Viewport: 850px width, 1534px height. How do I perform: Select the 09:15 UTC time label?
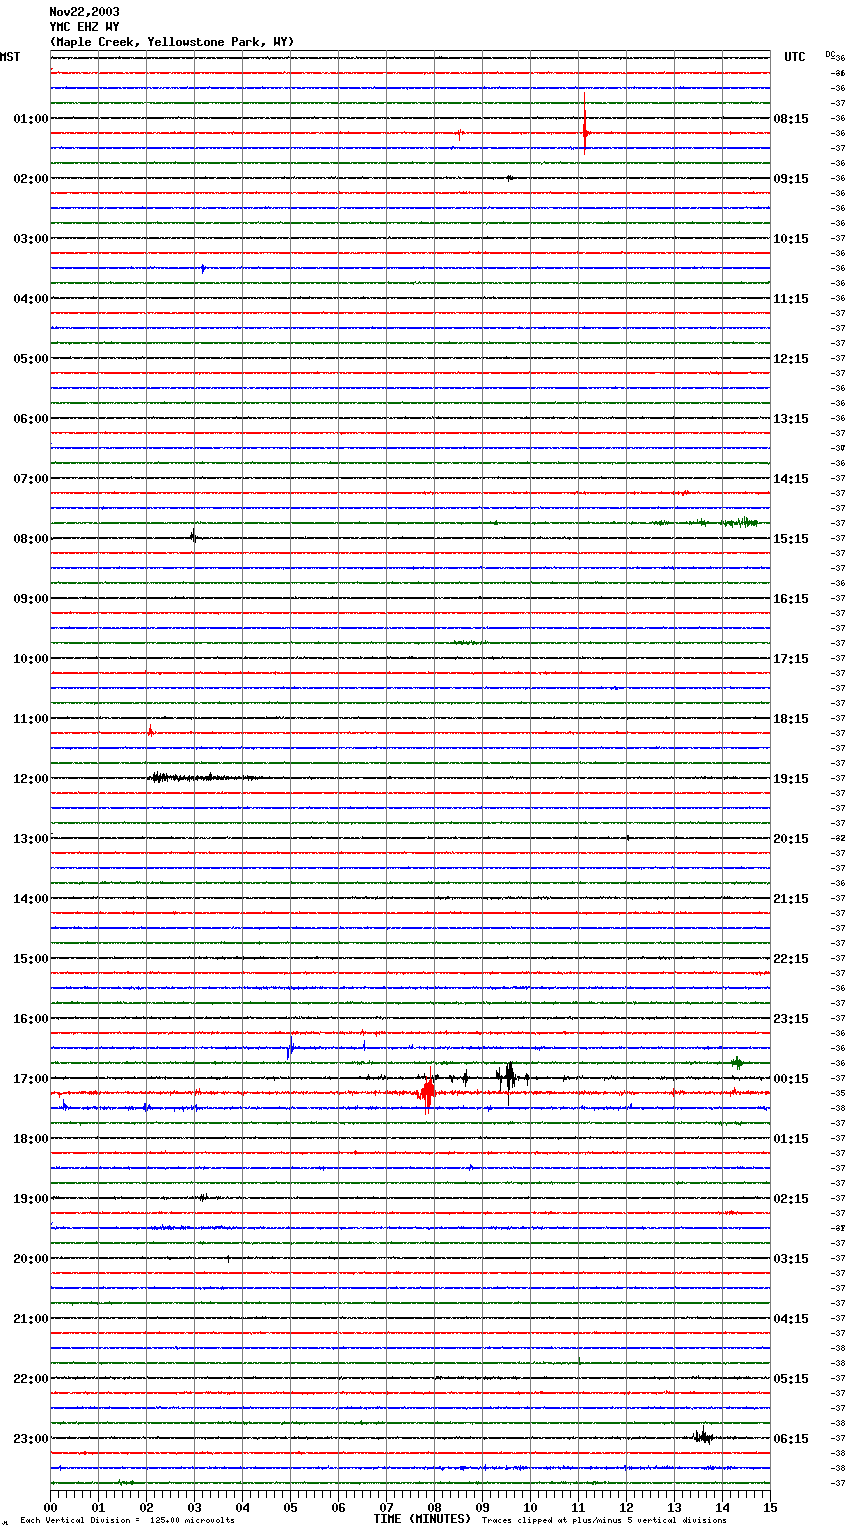pyautogui.click(x=791, y=179)
